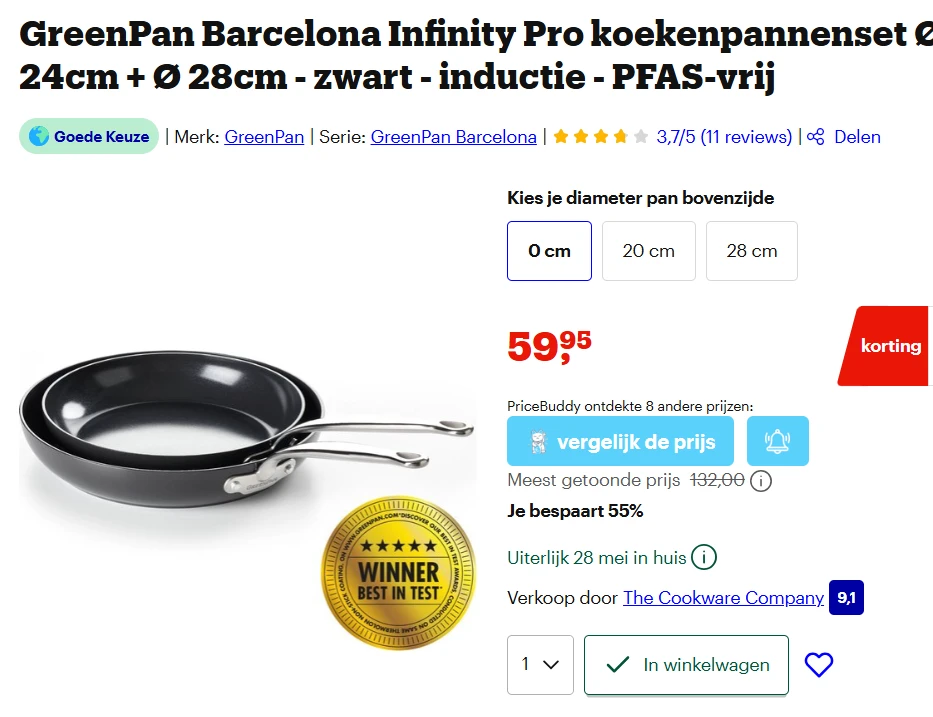Screen dimensions: 933x717
Task: Click the Winner Best in Test gold badge
Action: [x=398, y=573]
